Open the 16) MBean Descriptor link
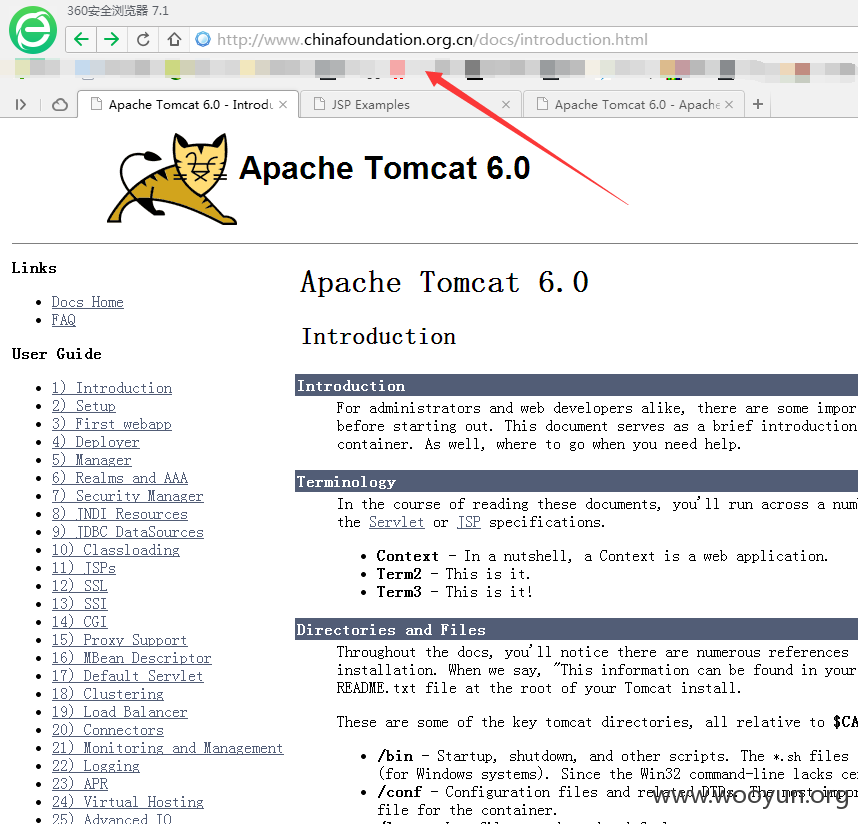Screen dimensions: 858x824 click(x=131, y=658)
